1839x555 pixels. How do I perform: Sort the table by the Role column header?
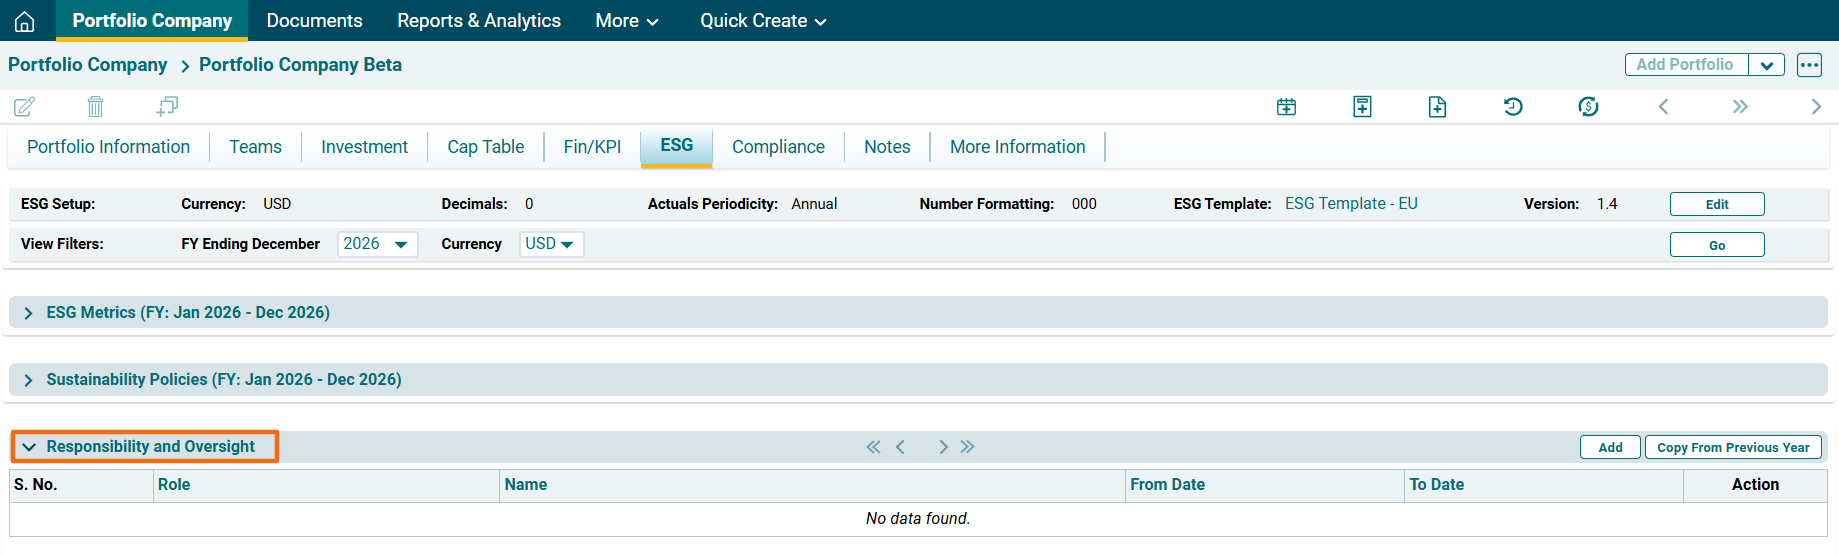(x=174, y=485)
